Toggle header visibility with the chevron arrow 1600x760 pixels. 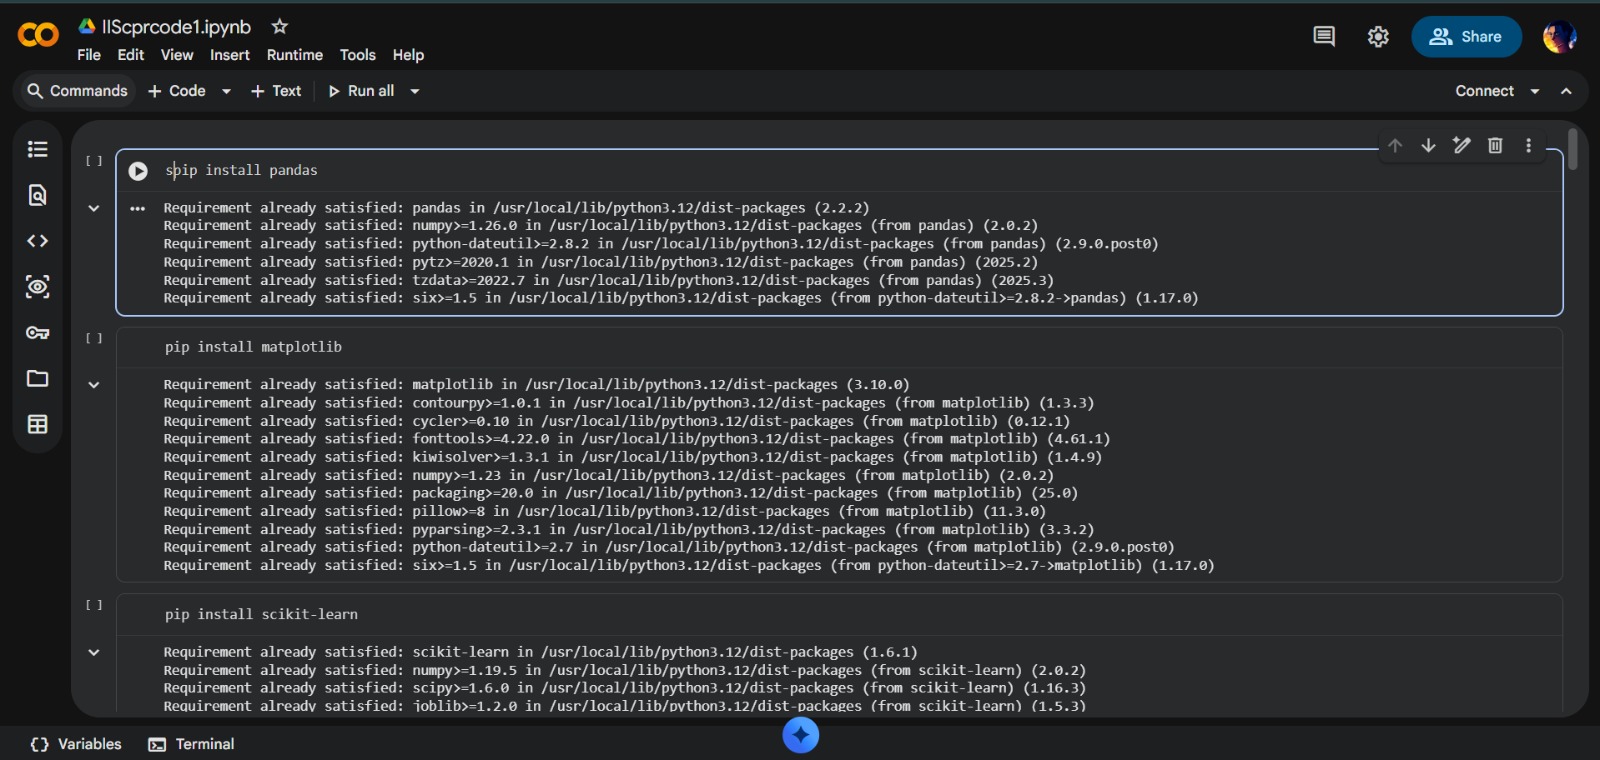click(x=1566, y=91)
